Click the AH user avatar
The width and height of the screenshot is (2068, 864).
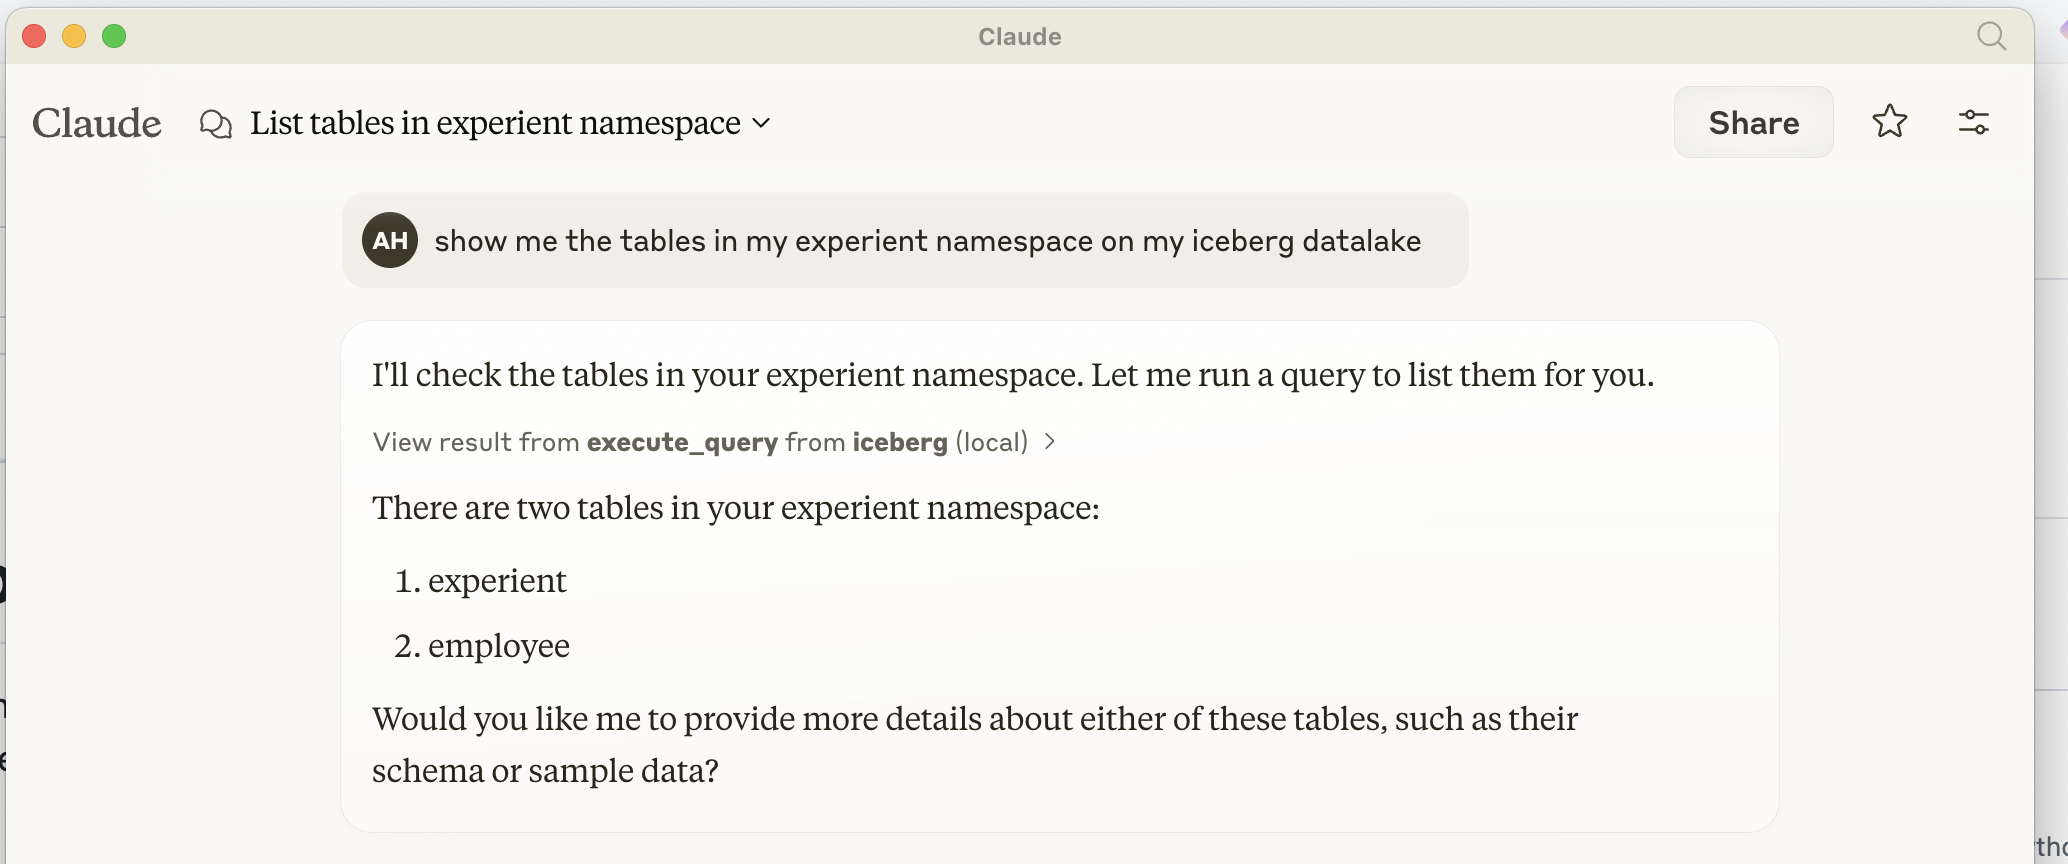click(390, 240)
